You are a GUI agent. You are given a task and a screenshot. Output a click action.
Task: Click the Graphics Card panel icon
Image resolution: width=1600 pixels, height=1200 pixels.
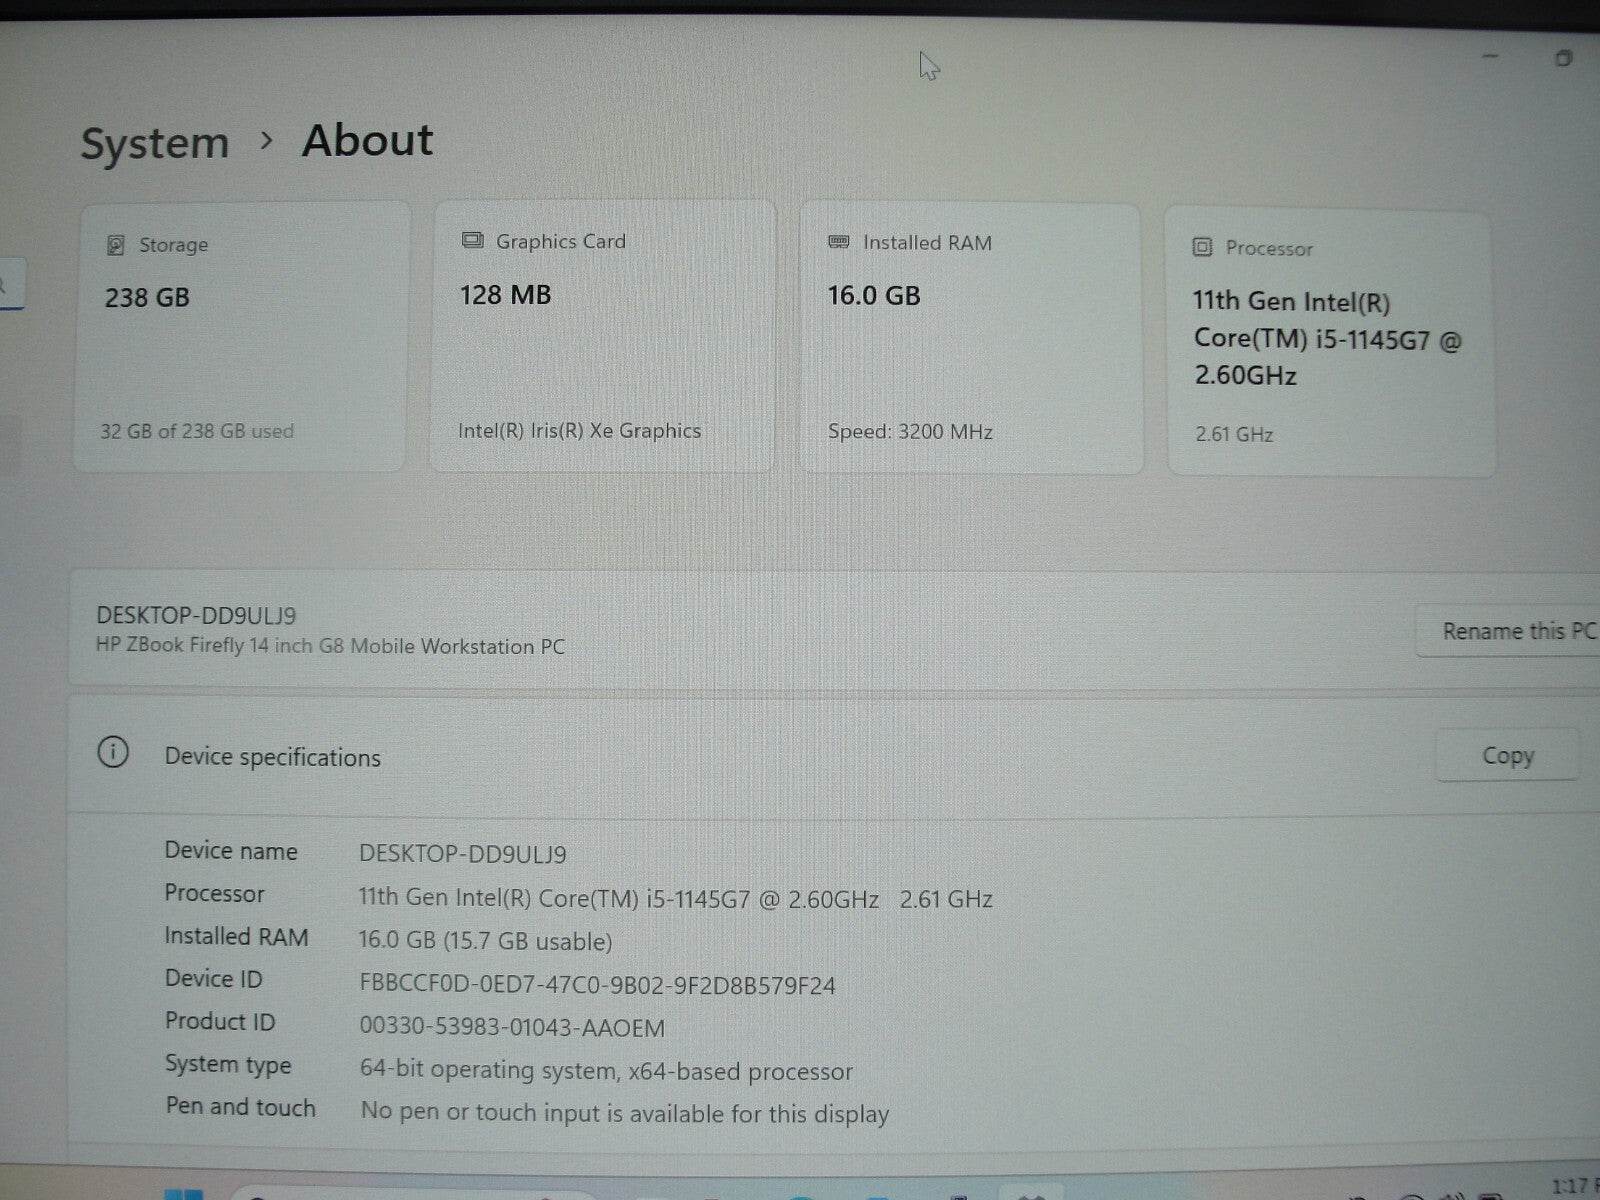tap(472, 239)
